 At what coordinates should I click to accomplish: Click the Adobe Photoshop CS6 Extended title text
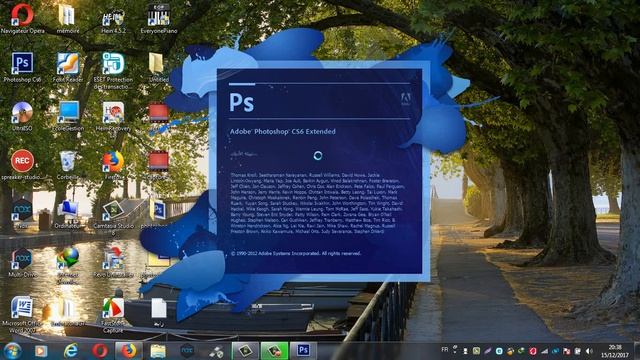282,131
